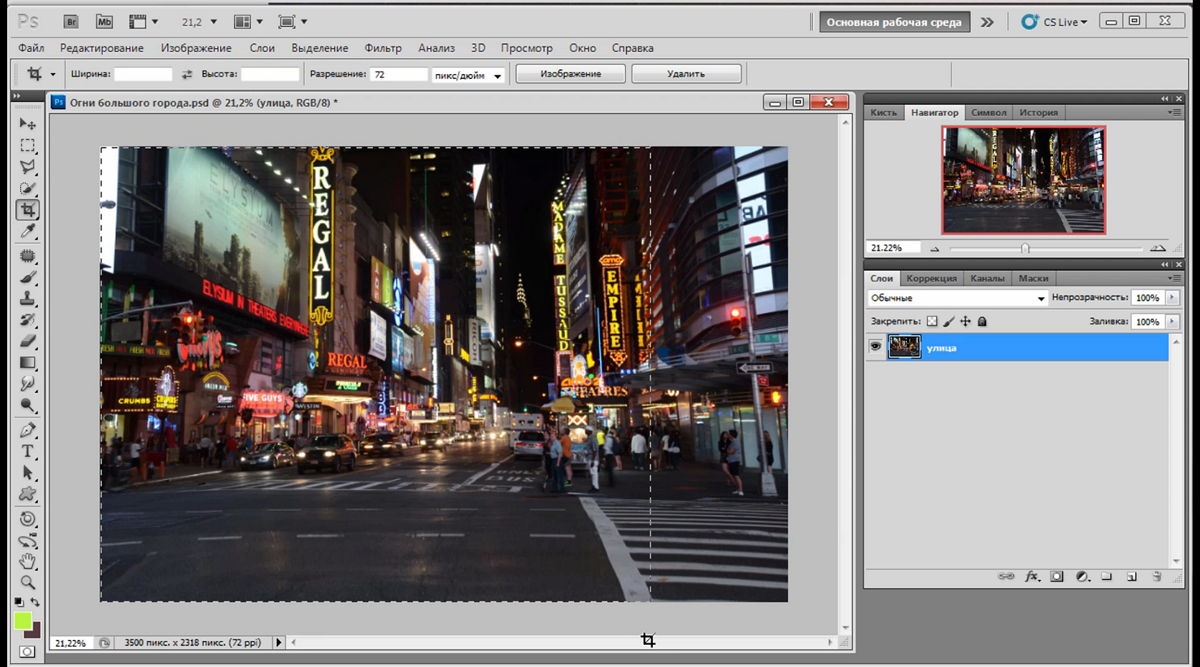Screen dimensions: 1200x667
Task: Toggle lock all for the layer
Action: [982, 321]
